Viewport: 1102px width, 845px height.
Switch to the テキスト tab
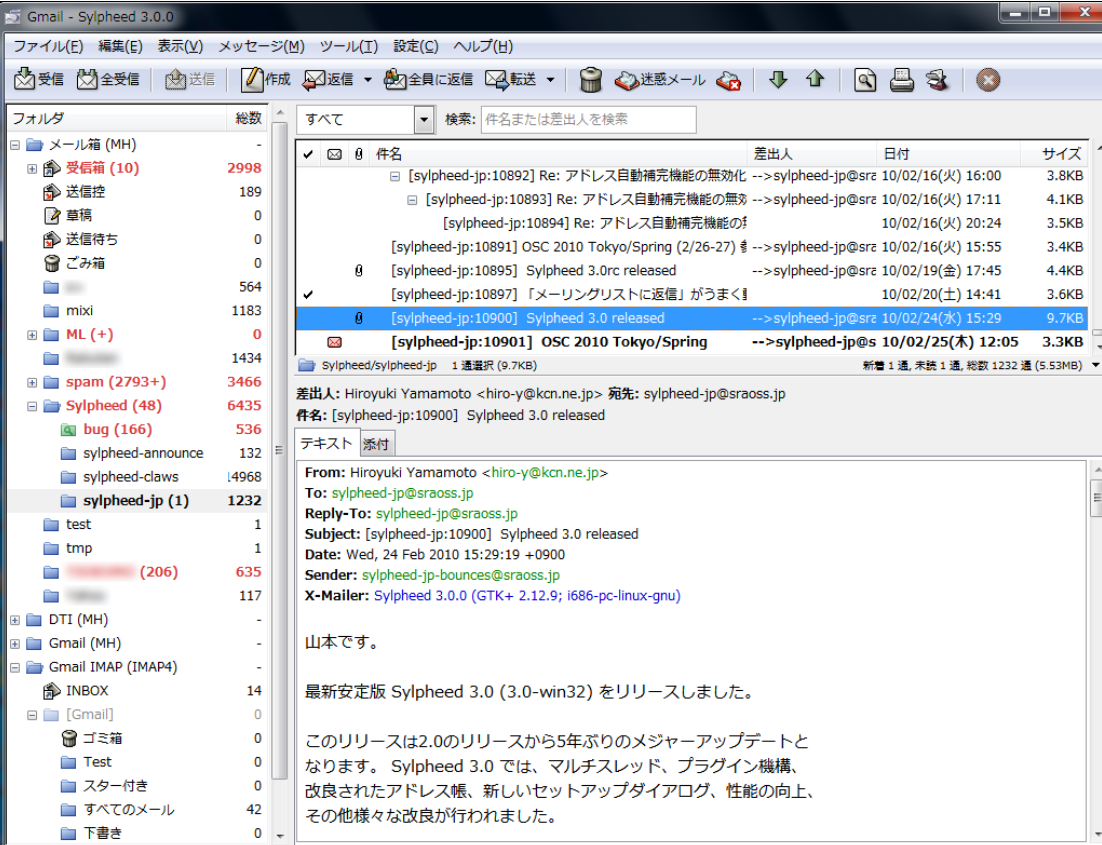coord(326,443)
